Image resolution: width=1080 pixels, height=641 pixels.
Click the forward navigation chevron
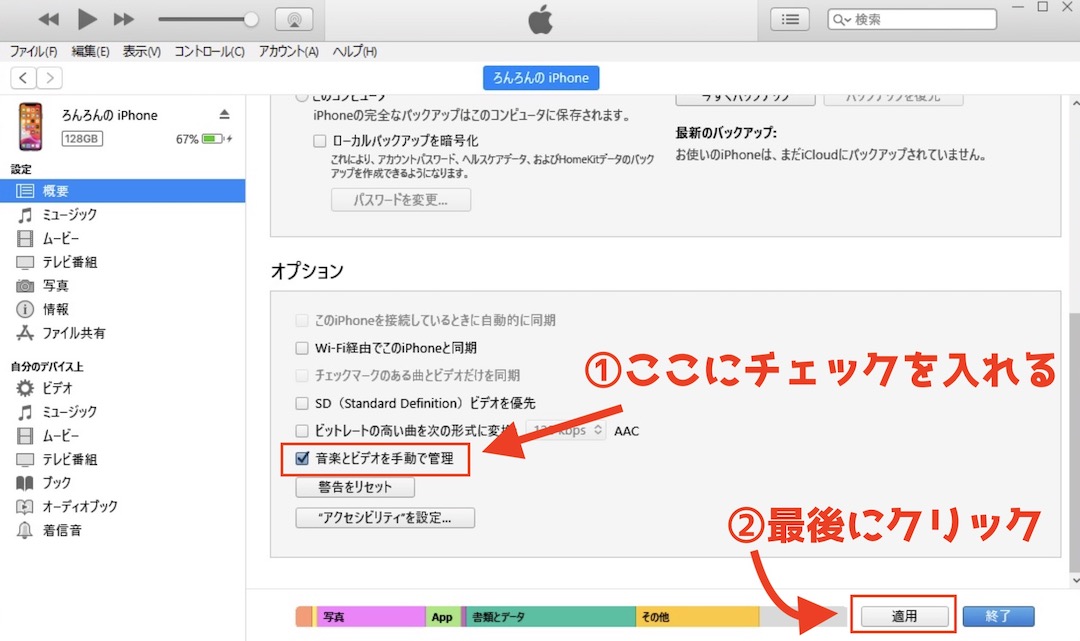(48, 77)
